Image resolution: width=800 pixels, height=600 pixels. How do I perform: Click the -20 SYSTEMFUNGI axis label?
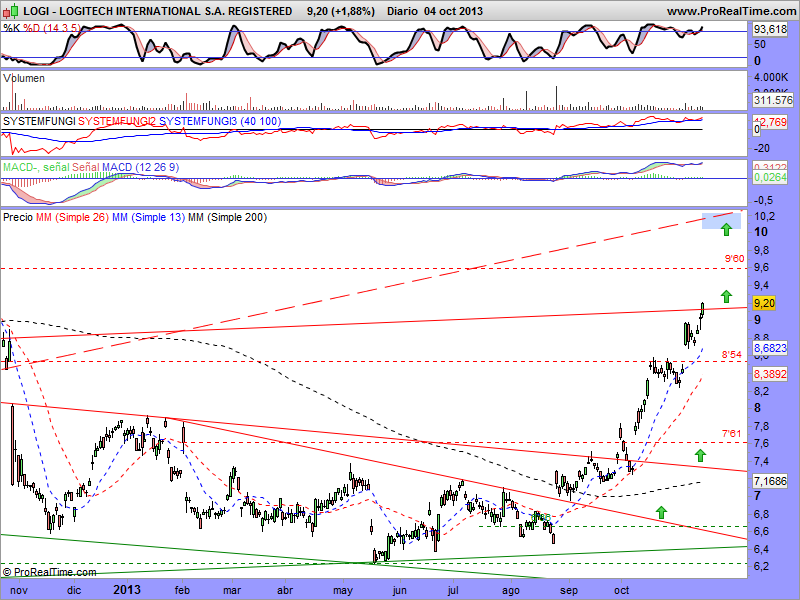[763, 148]
